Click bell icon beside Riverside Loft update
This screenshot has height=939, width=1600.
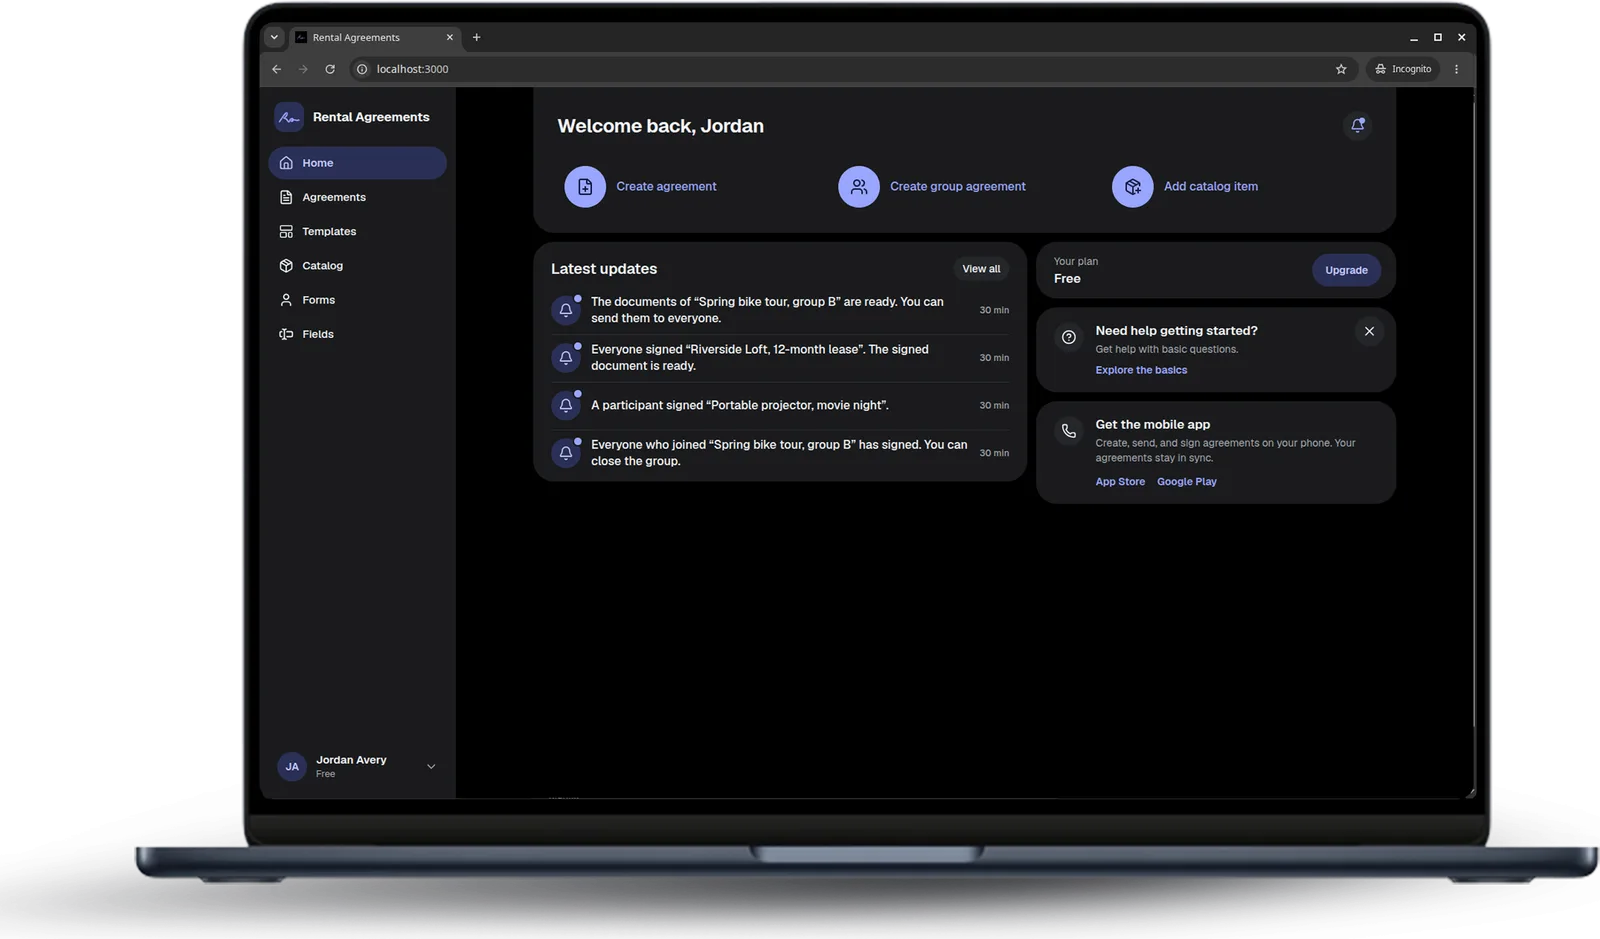566,358
